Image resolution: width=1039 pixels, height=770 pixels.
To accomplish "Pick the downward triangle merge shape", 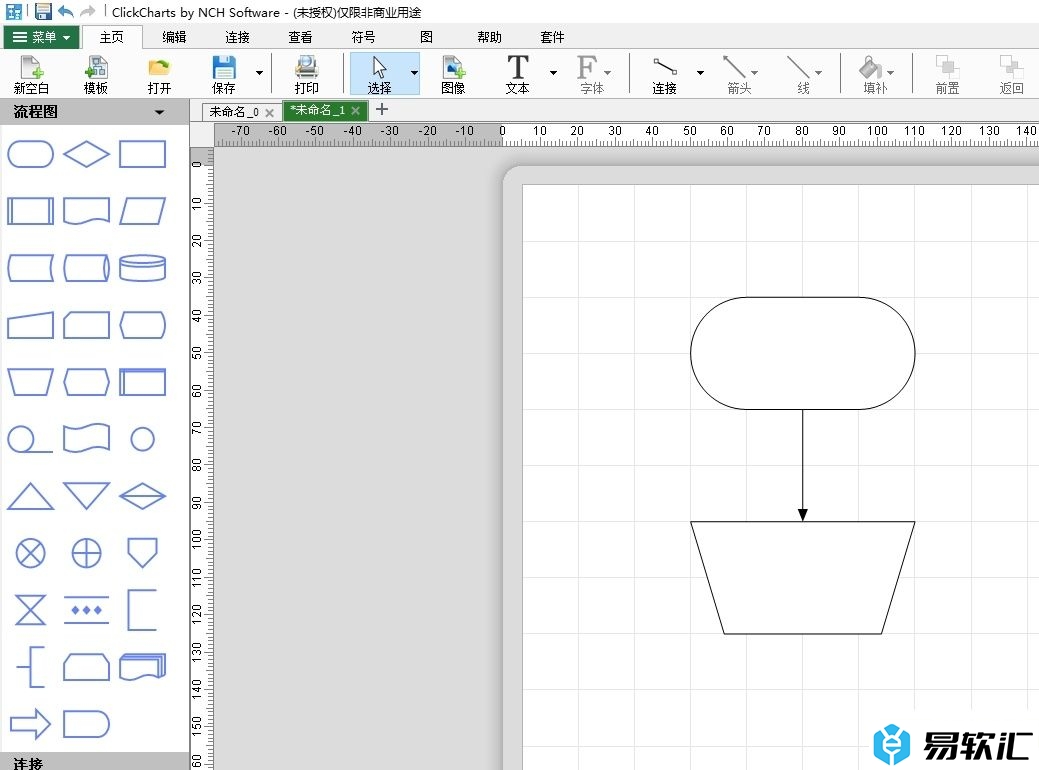I will click(x=87, y=496).
